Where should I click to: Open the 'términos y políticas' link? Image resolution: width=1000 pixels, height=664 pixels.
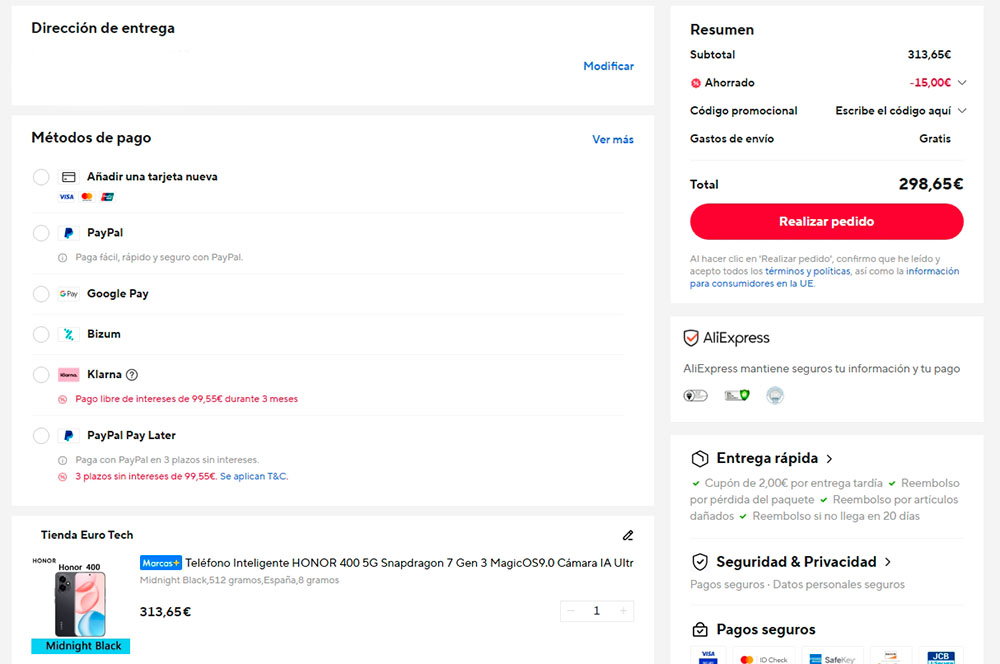(x=807, y=271)
